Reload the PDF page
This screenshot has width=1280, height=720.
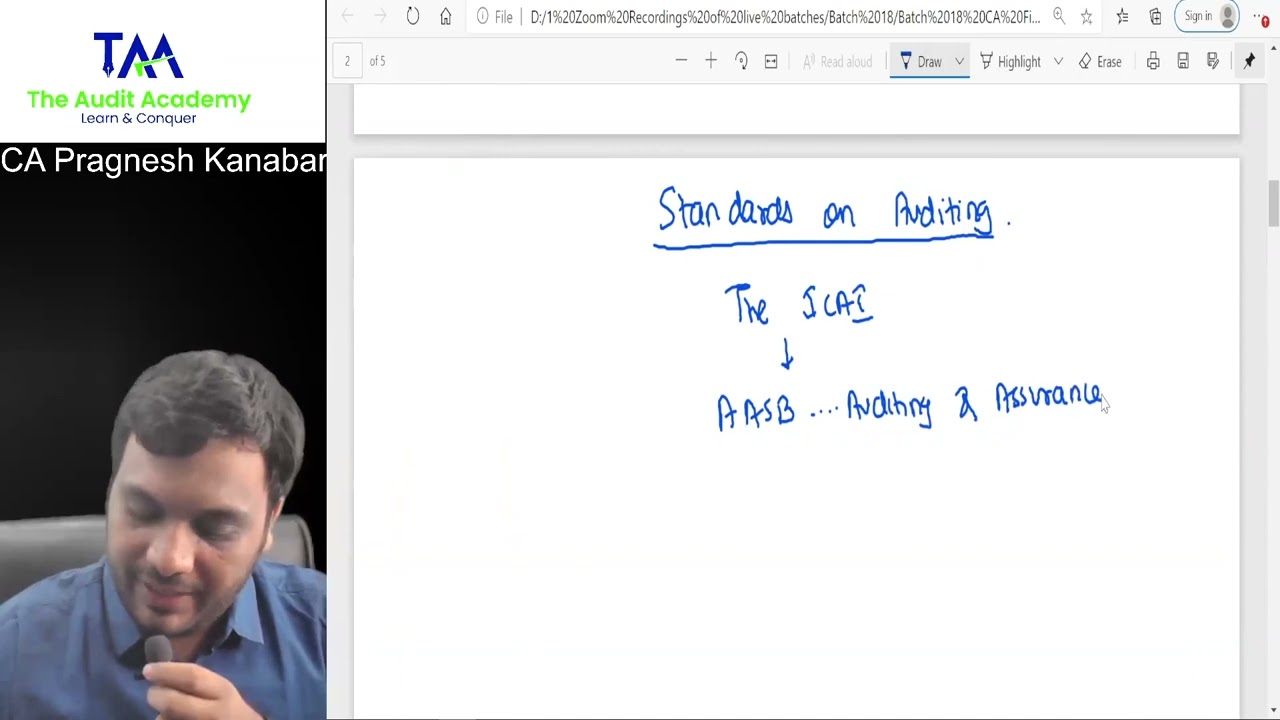click(413, 16)
